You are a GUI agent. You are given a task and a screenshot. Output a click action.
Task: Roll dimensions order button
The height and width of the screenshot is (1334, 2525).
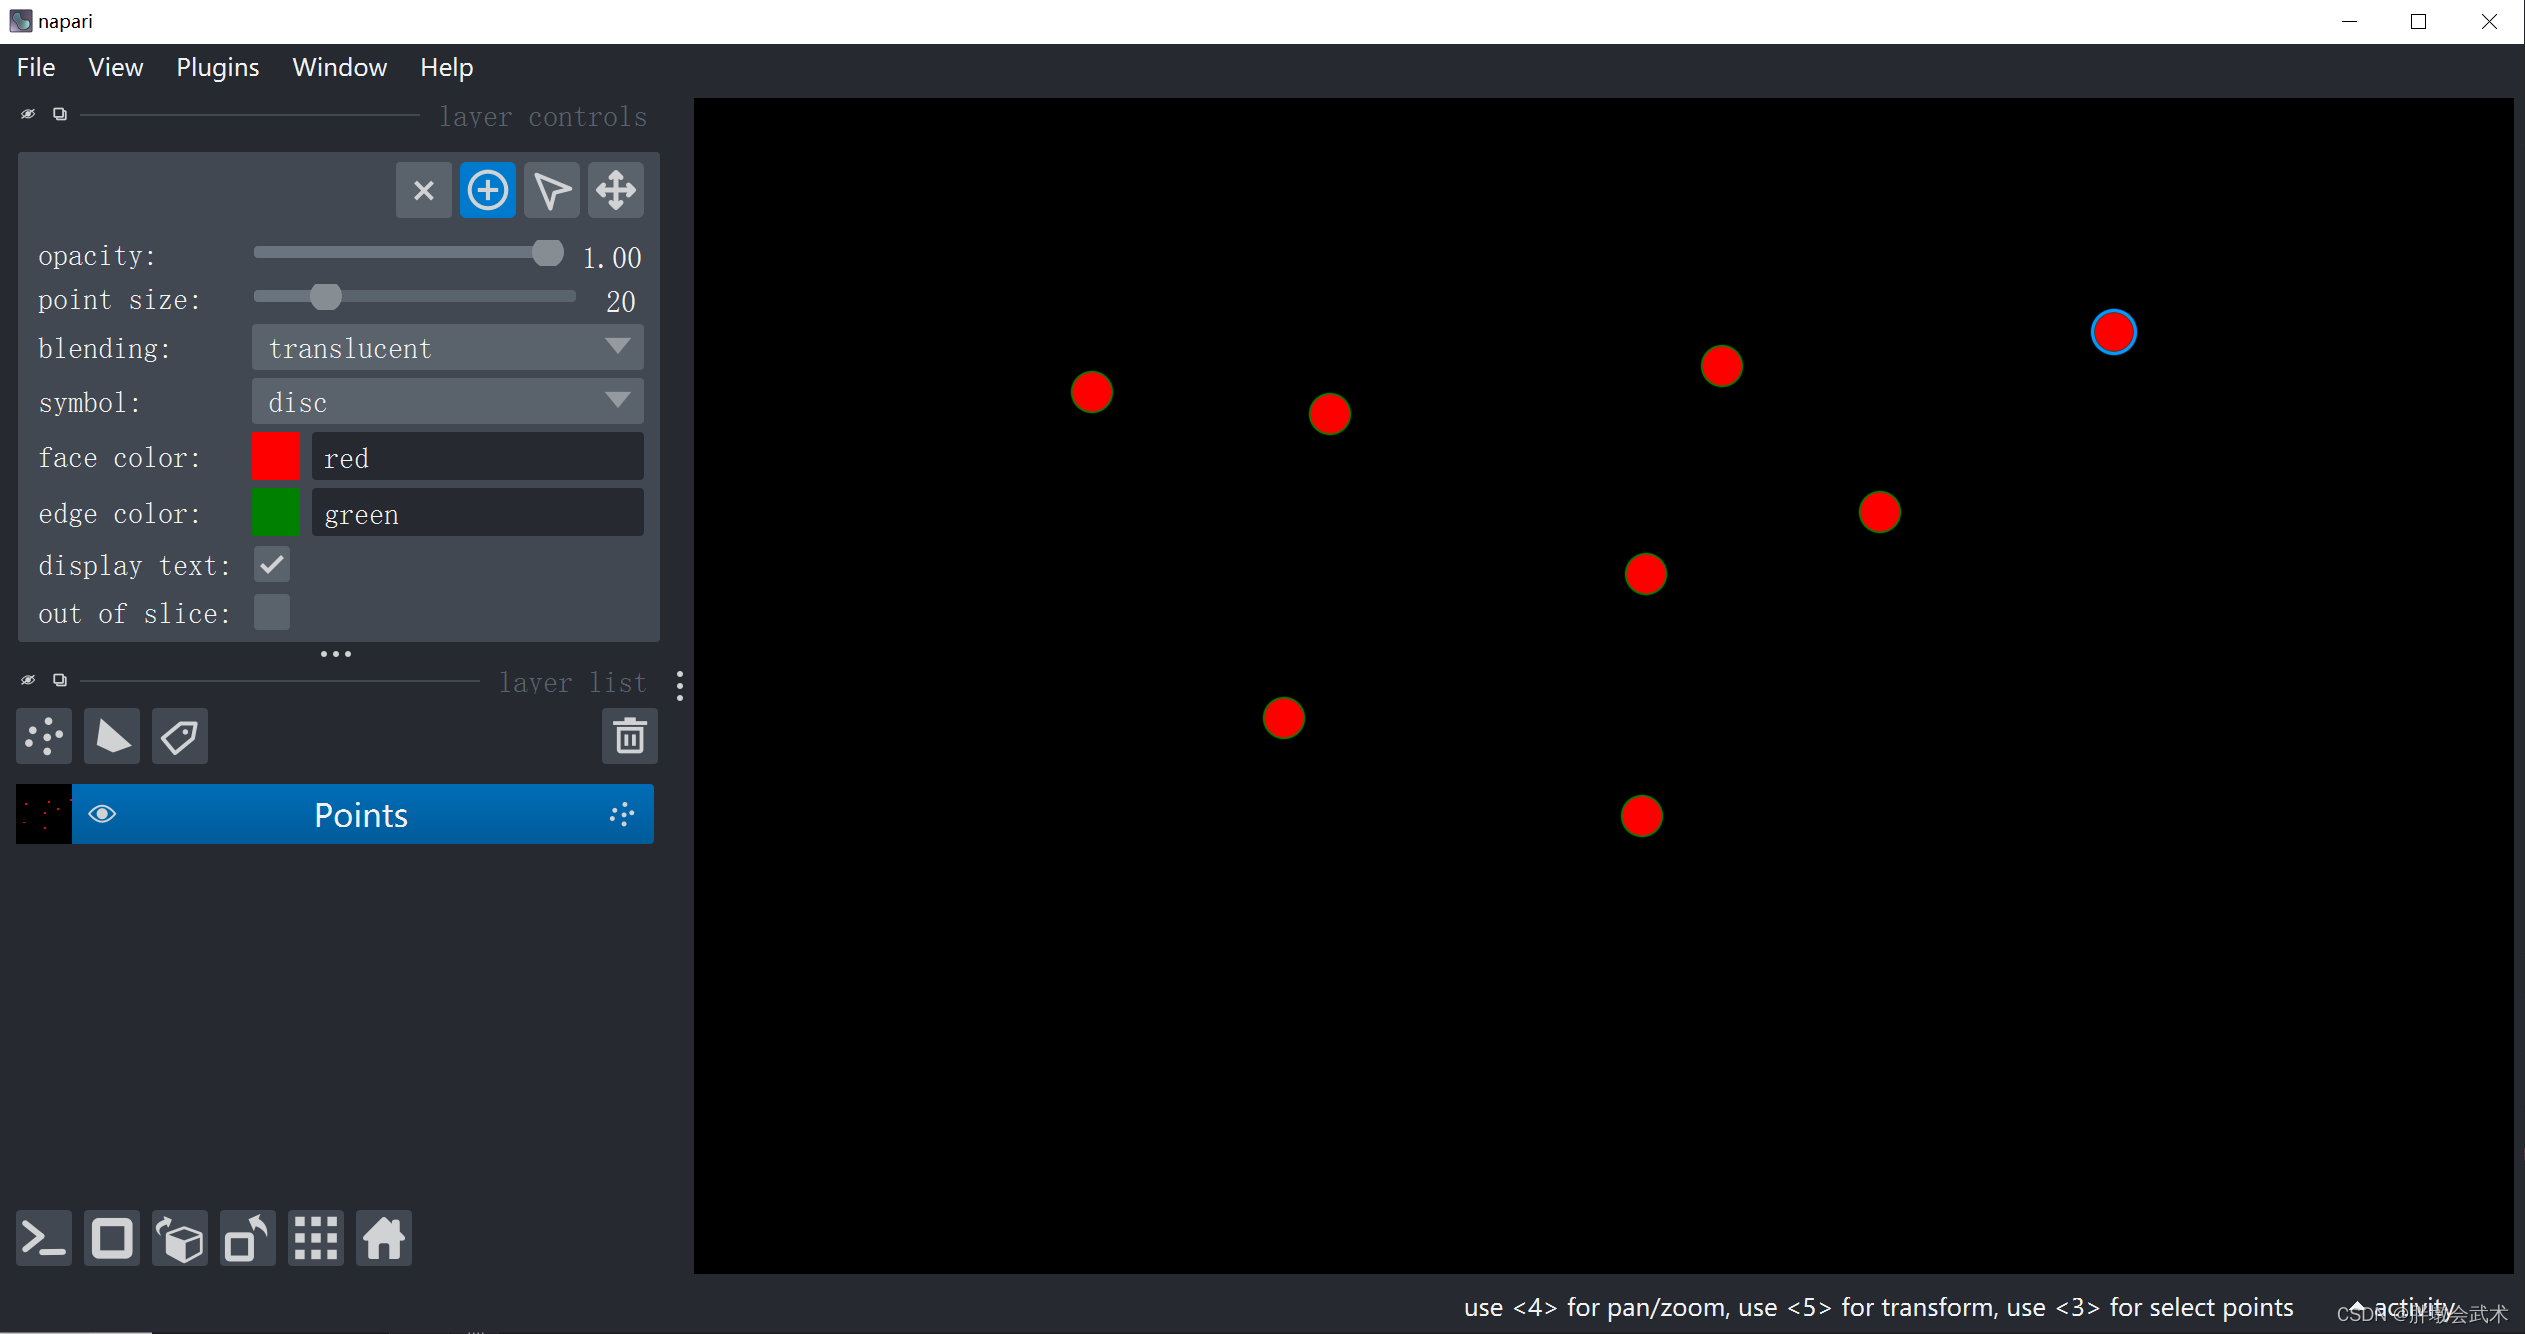click(180, 1239)
